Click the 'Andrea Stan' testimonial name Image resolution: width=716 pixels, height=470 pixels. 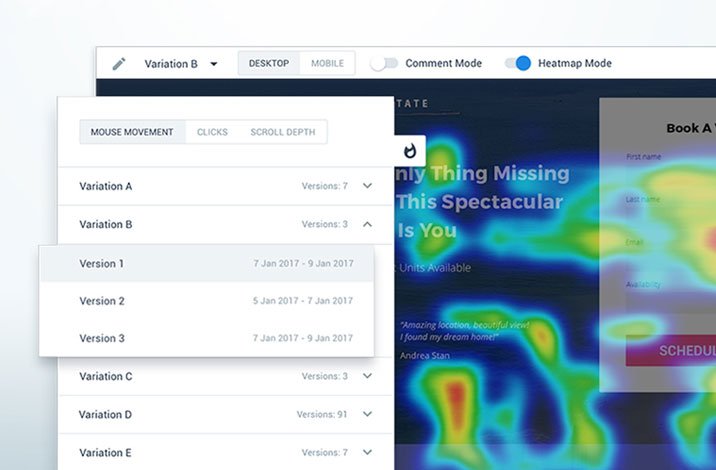425,355
